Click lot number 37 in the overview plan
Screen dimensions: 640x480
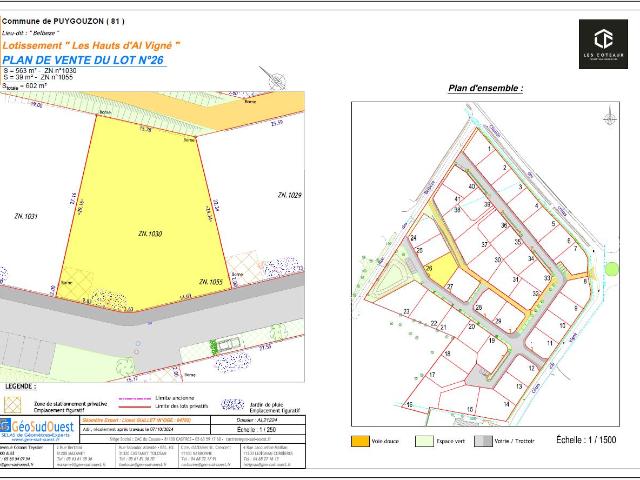[x=484, y=244]
